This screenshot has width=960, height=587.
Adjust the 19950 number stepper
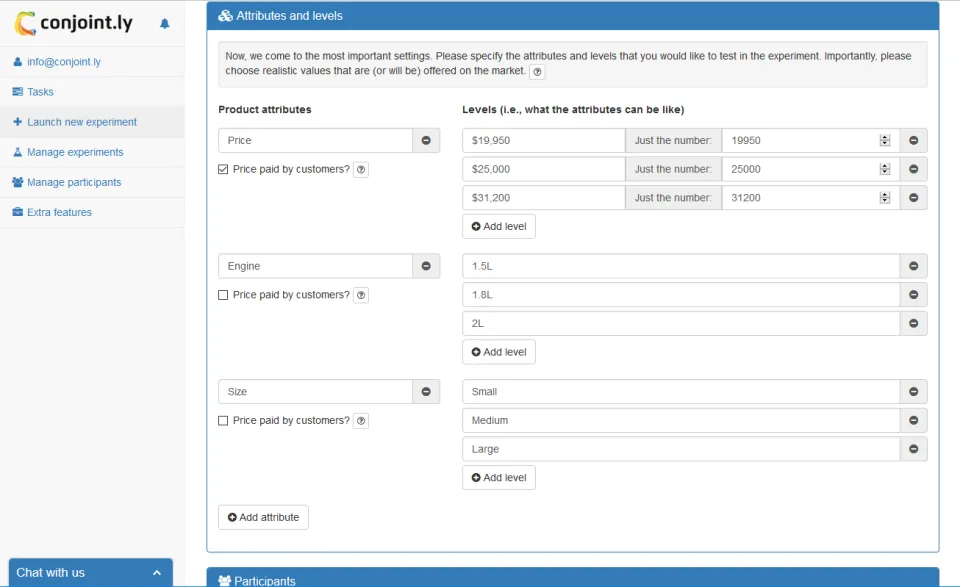coord(885,140)
